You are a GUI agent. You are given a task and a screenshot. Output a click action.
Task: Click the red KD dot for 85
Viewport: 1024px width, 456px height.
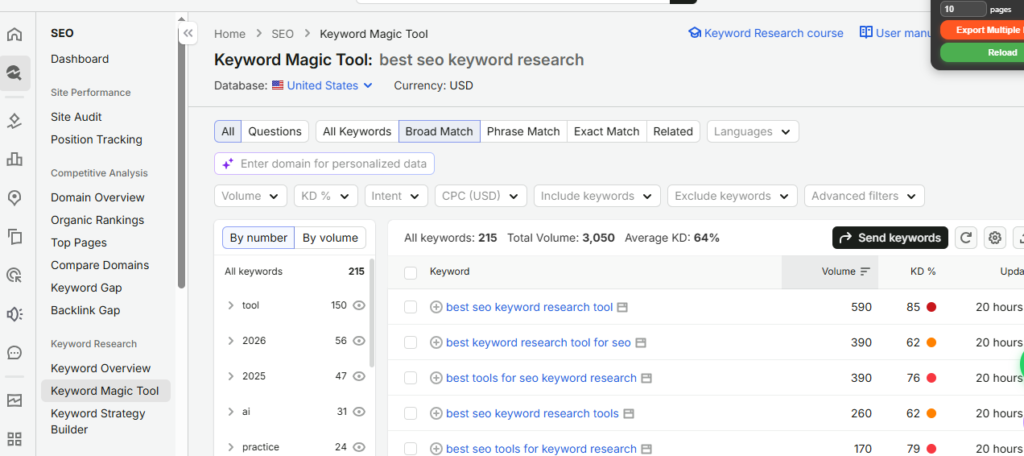931,307
